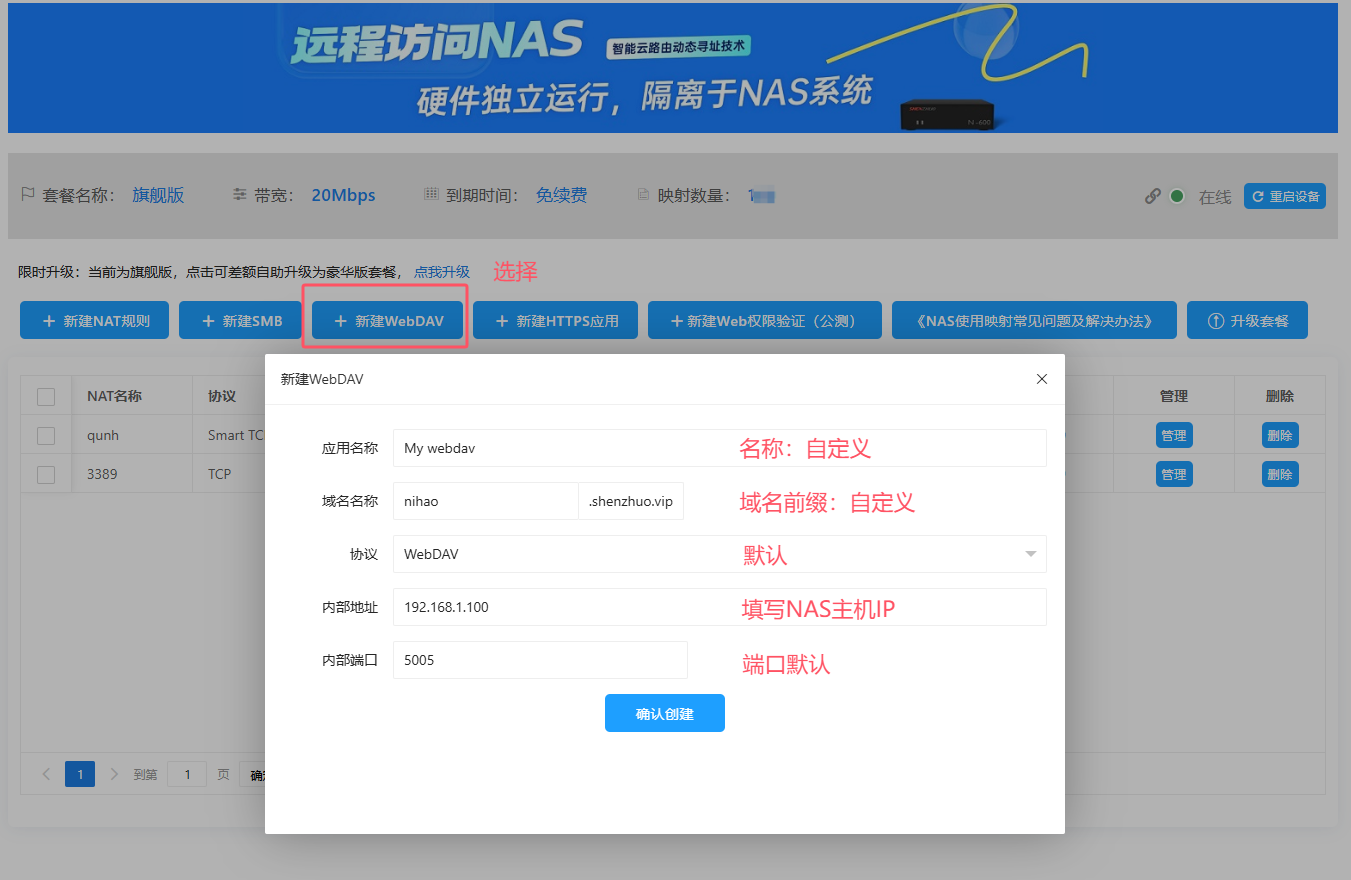
Task: Click the 新建HTTPS应用 button
Action: pyautogui.click(x=555, y=321)
